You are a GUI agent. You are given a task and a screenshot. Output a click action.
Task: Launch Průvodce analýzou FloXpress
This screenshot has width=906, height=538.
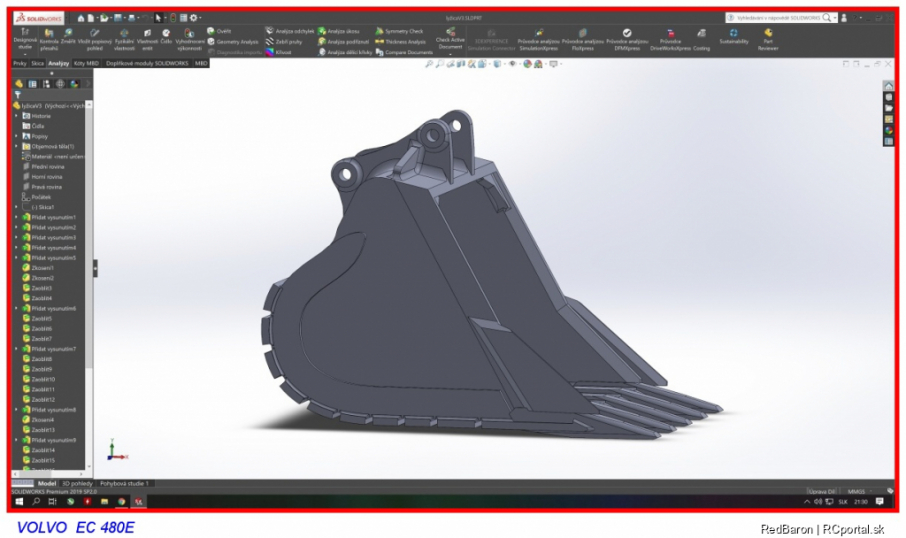tap(582, 39)
